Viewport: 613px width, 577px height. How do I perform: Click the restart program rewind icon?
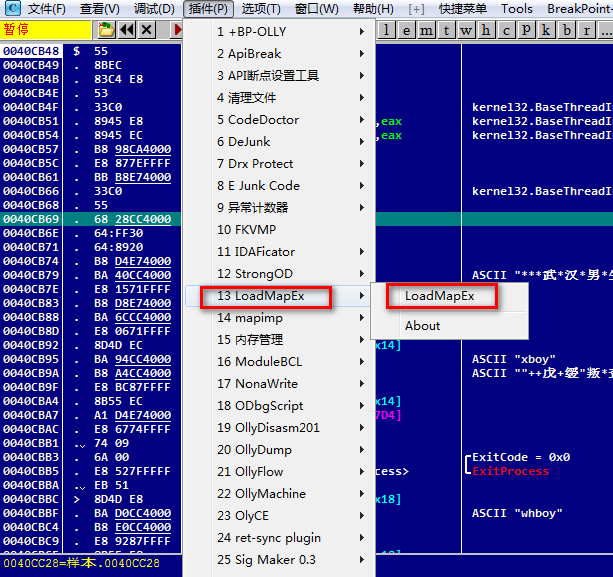coord(127,30)
